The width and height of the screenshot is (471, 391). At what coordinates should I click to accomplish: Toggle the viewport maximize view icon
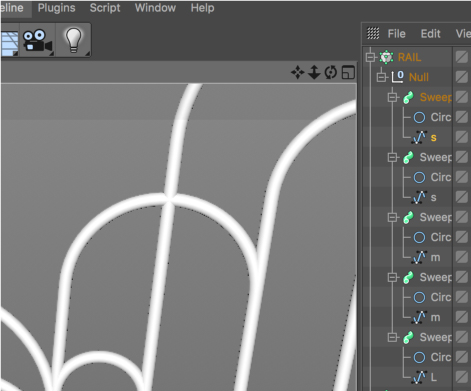click(x=348, y=72)
